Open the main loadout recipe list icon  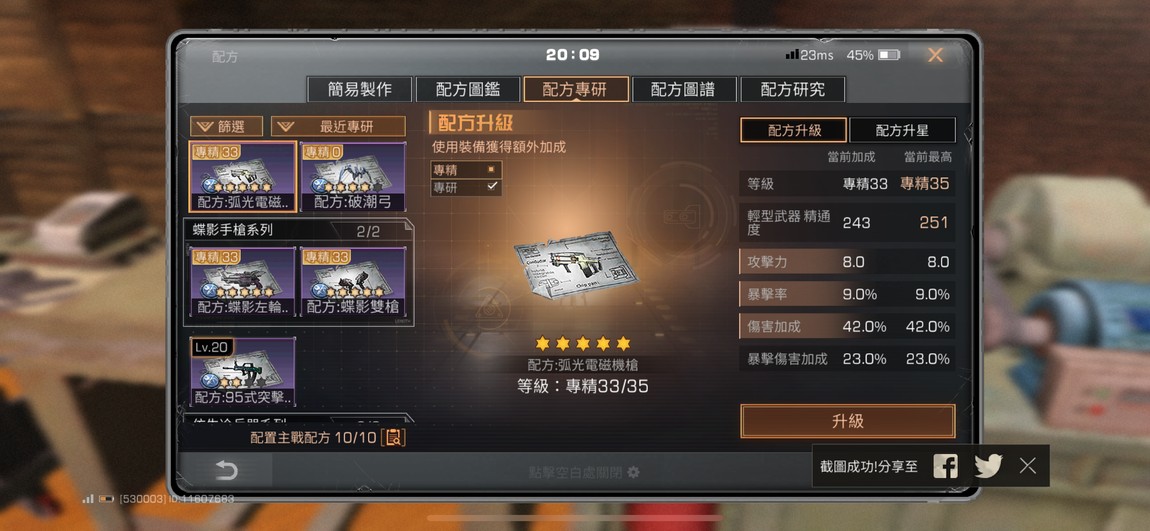click(x=395, y=439)
